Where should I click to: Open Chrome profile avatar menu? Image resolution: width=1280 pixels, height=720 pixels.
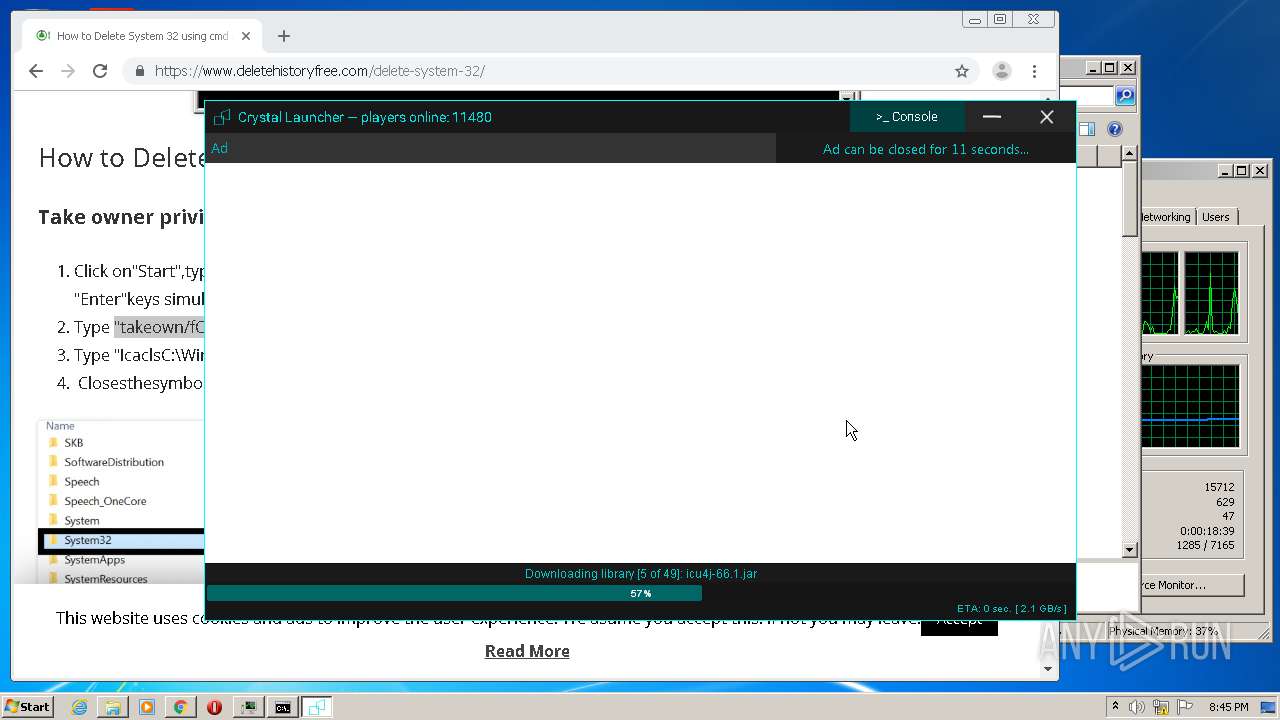tap(1001, 71)
